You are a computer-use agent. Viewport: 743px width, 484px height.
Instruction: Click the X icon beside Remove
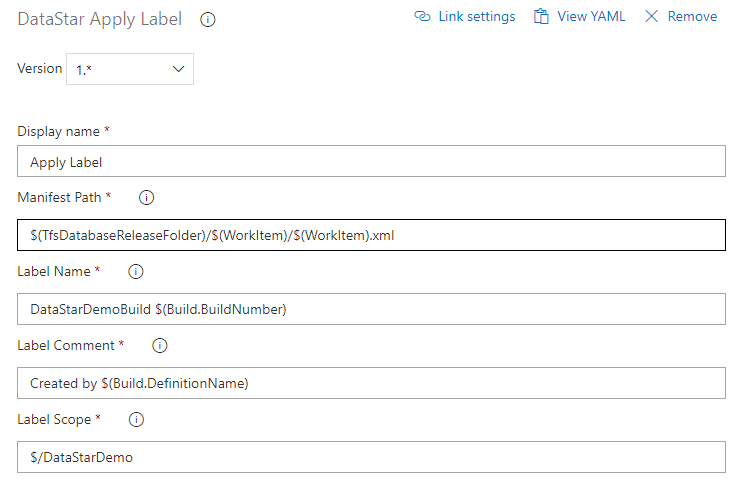tap(652, 17)
